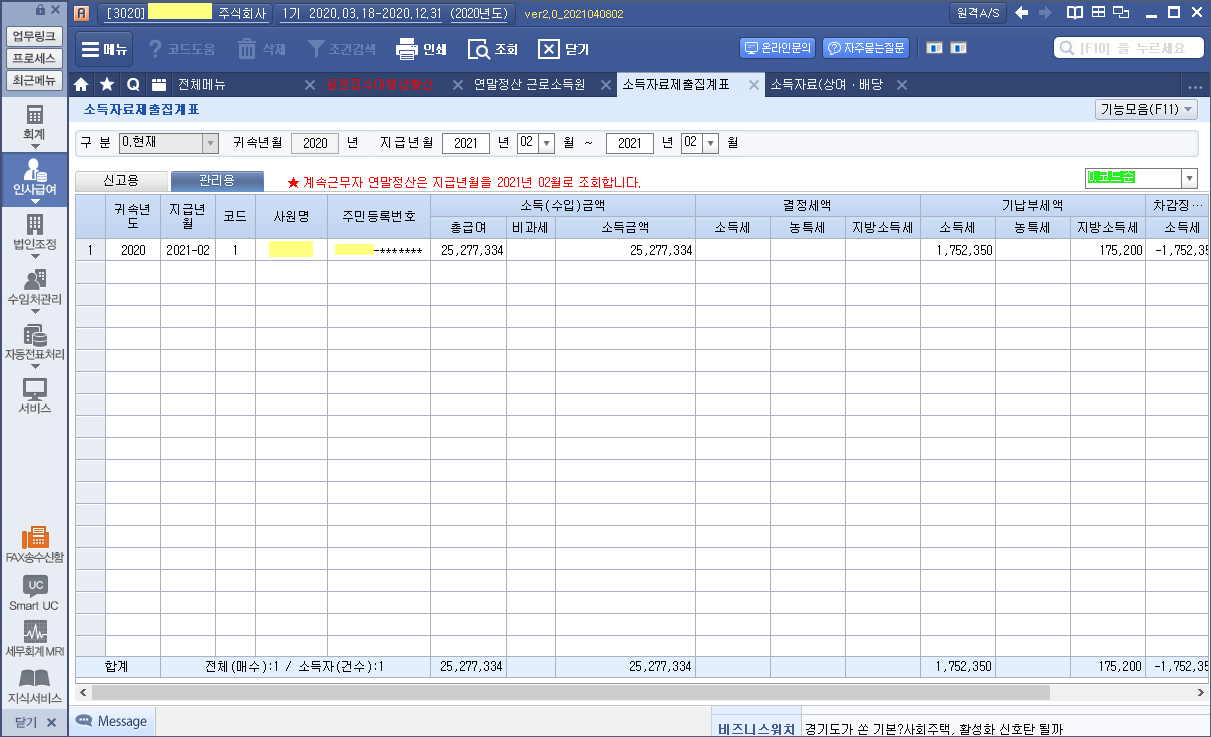Open the favorites star icon
Image resolution: width=1211 pixels, height=737 pixels.
[107, 85]
